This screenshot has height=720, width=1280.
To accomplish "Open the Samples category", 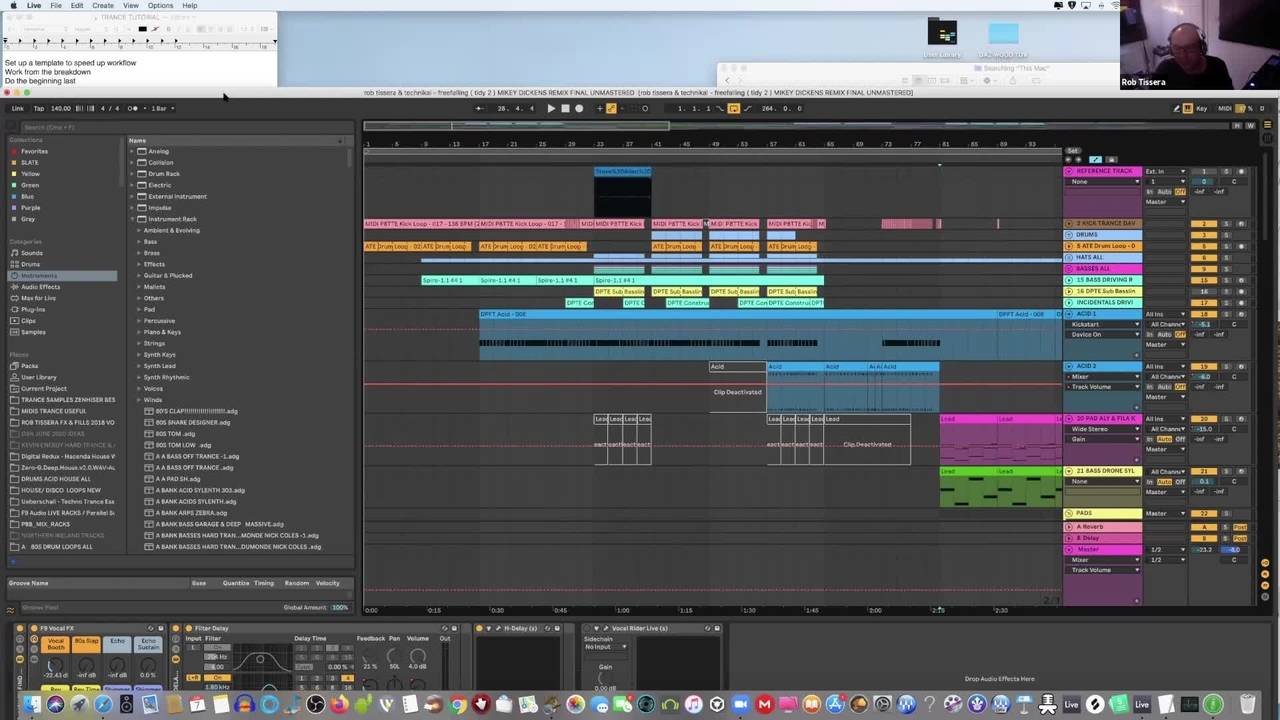I will point(33,332).
